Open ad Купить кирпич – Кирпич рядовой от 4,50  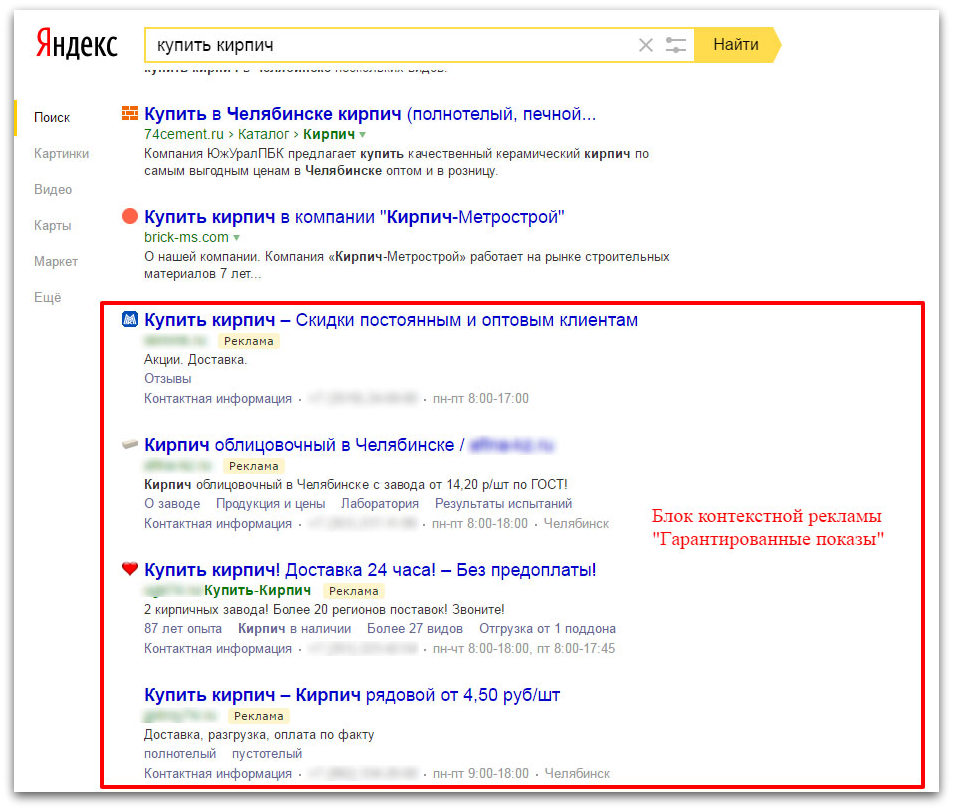click(x=352, y=695)
